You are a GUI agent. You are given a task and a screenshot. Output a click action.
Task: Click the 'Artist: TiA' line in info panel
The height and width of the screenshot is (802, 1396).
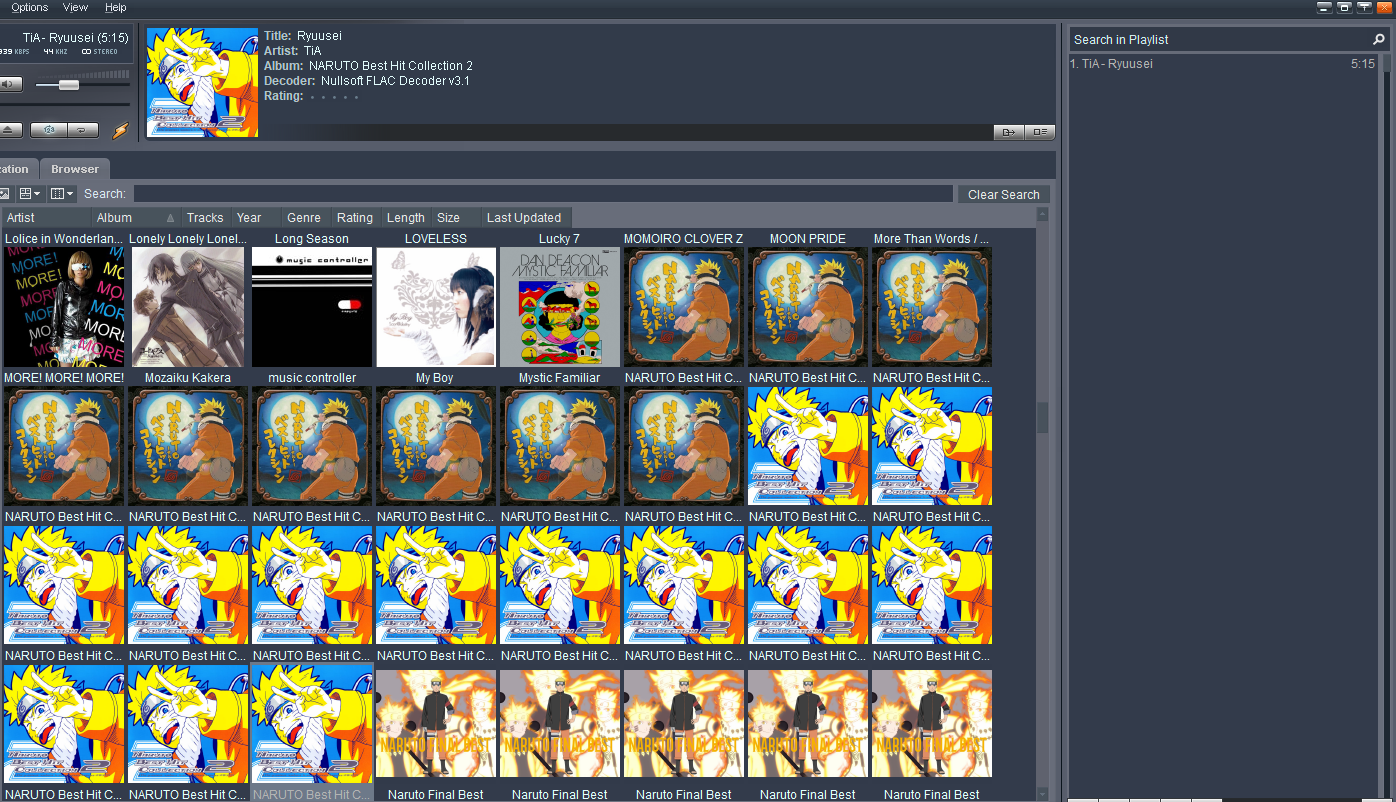tap(293, 51)
